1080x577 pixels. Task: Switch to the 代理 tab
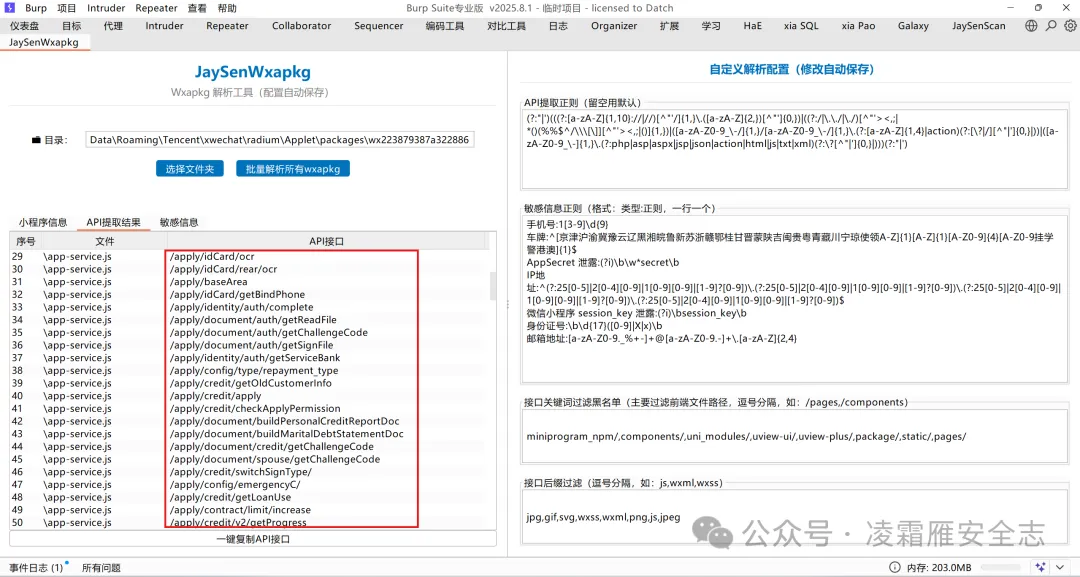coord(113,25)
